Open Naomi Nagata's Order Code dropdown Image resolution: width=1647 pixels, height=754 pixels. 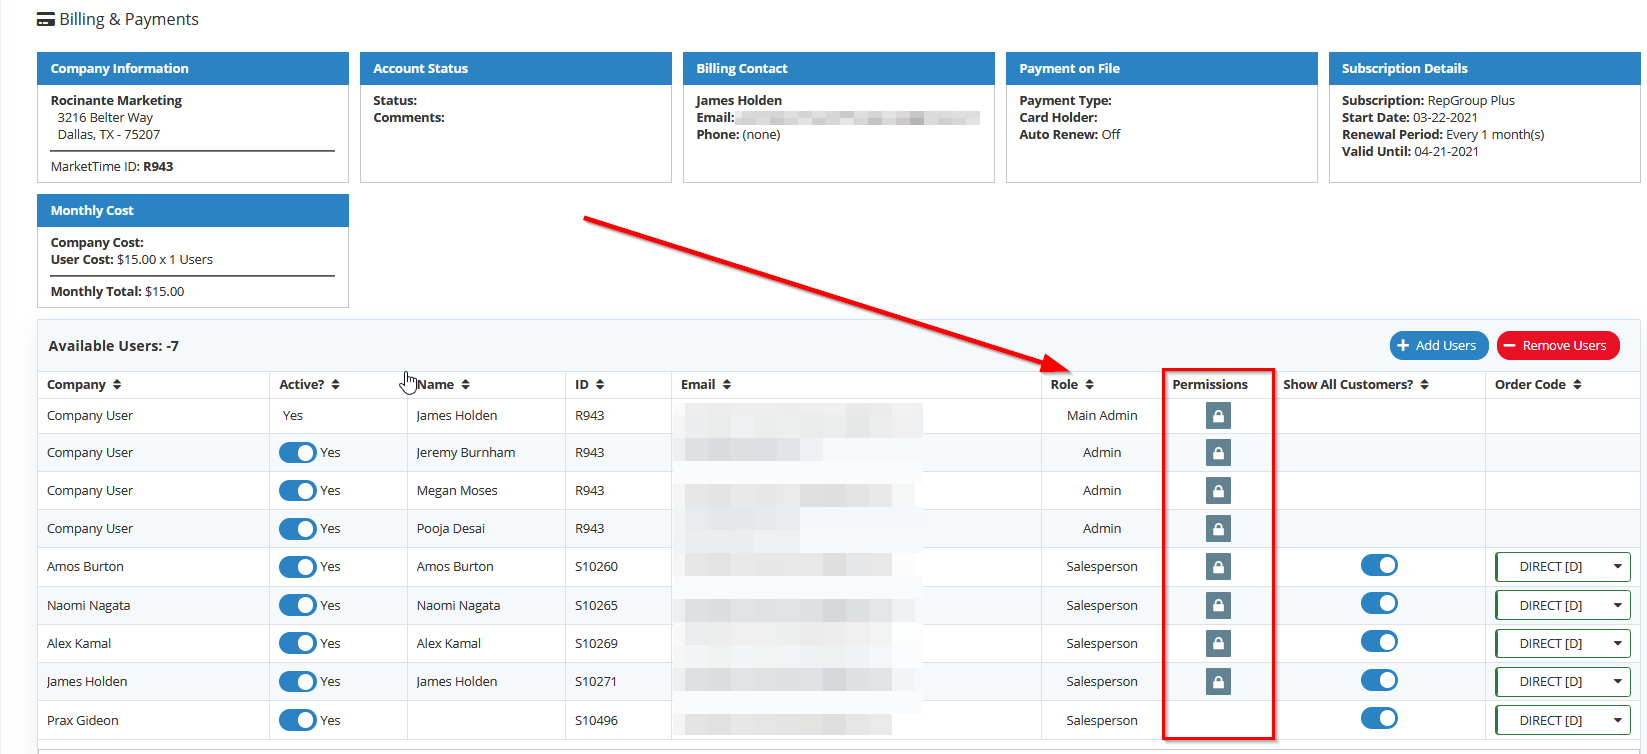[1562, 605]
